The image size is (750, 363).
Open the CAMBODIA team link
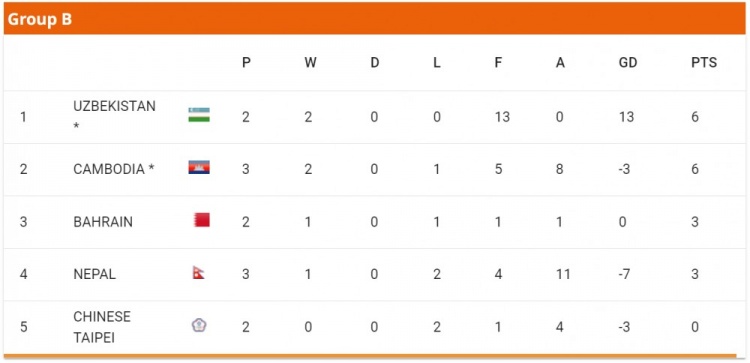[114, 169]
